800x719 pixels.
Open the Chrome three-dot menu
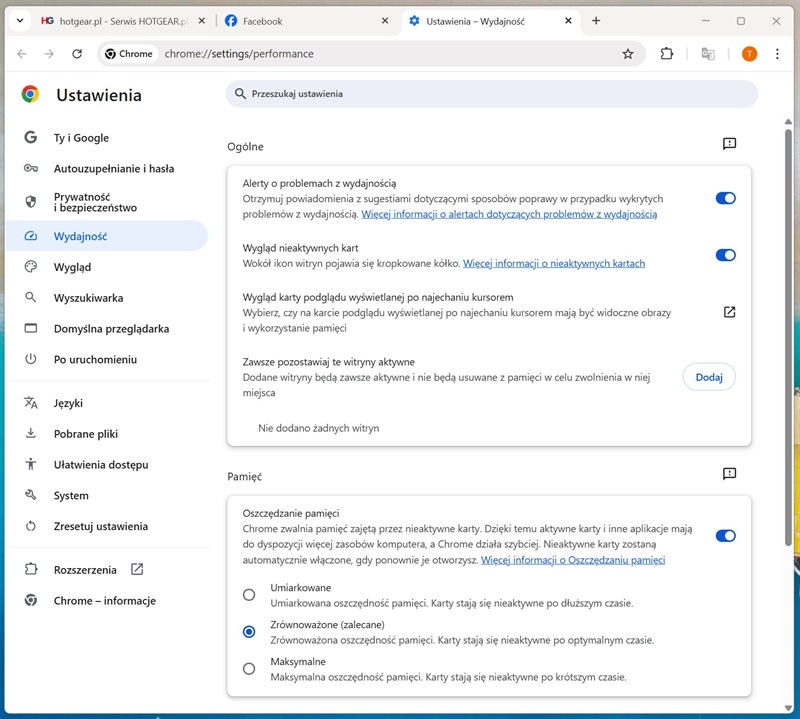pyautogui.click(x=777, y=54)
